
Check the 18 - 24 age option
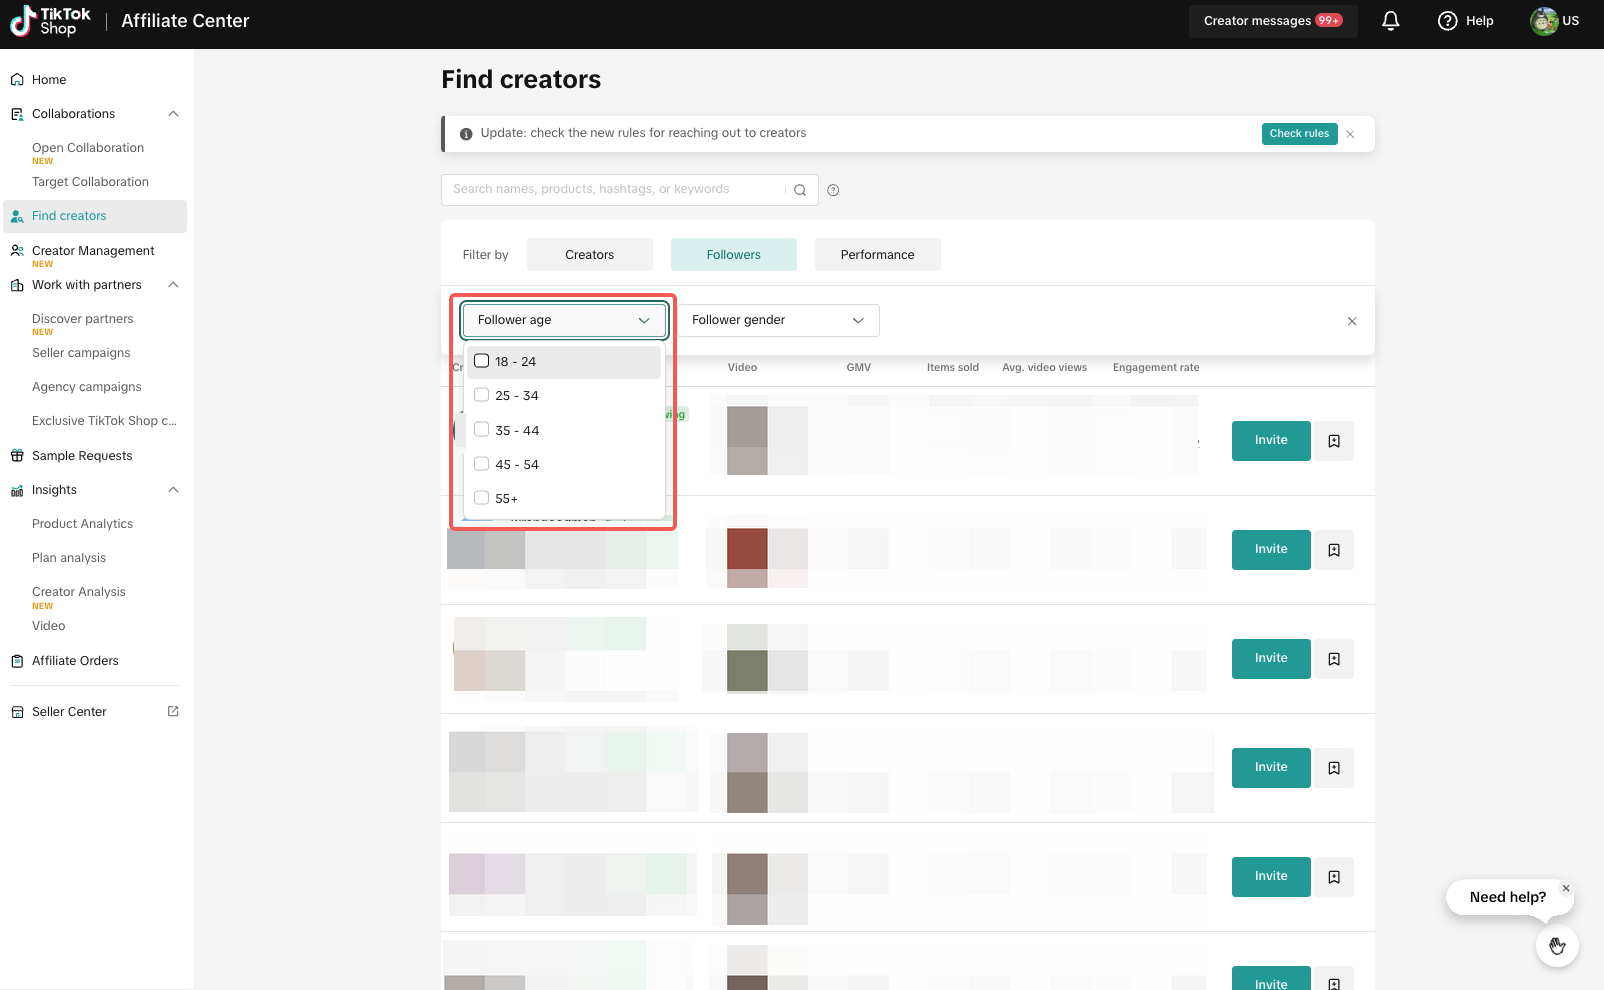pos(482,361)
